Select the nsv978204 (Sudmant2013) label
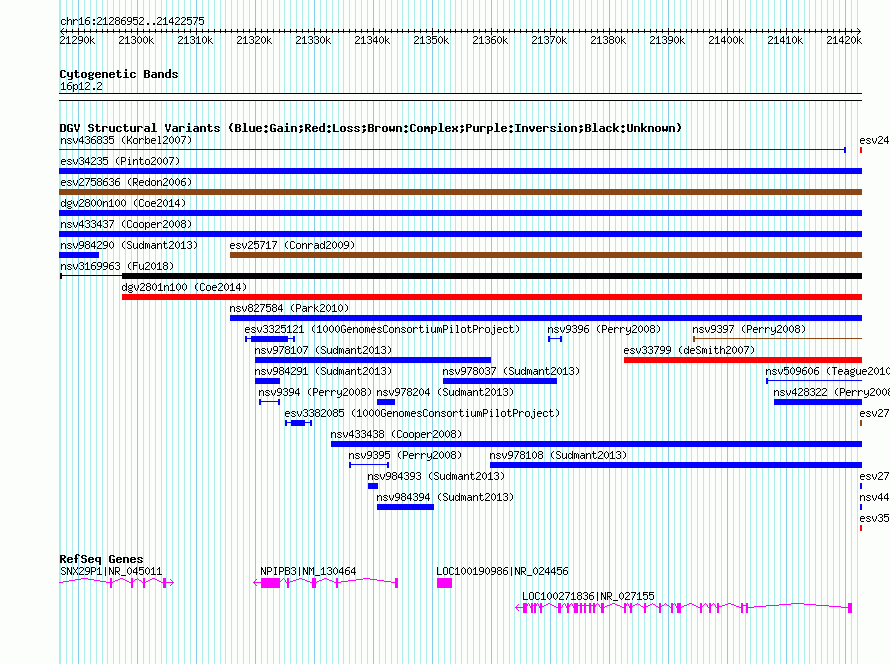The width and height of the screenshot is (890, 664). click(445, 392)
